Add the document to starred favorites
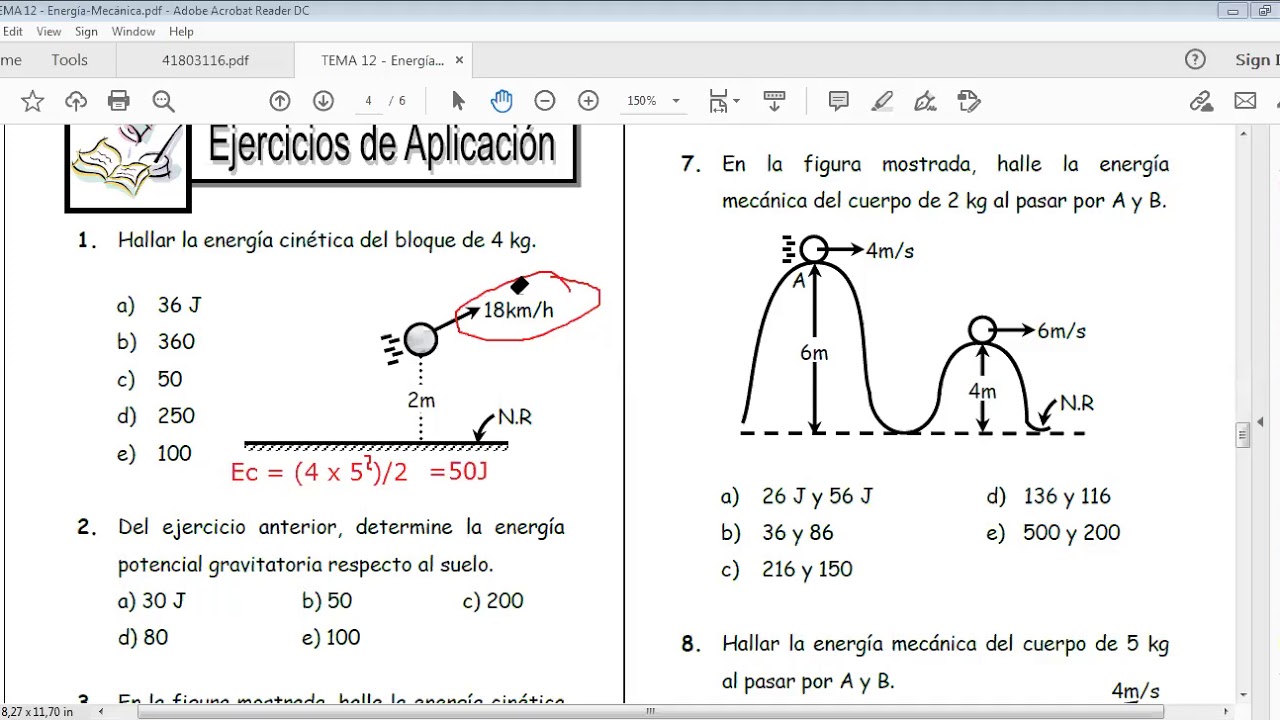Image resolution: width=1280 pixels, height=720 pixels. point(32,101)
